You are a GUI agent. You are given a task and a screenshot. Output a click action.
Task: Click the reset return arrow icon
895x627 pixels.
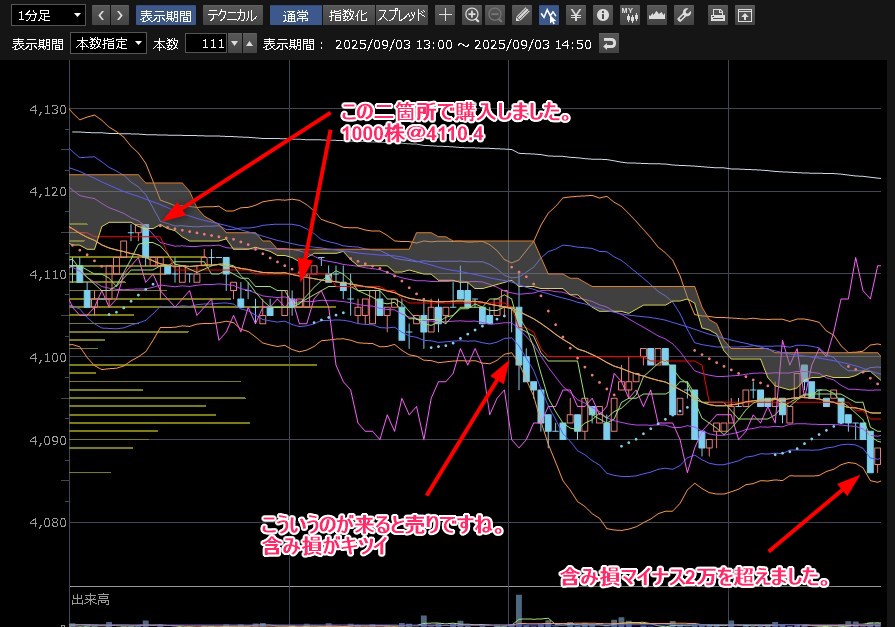[x=609, y=43]
